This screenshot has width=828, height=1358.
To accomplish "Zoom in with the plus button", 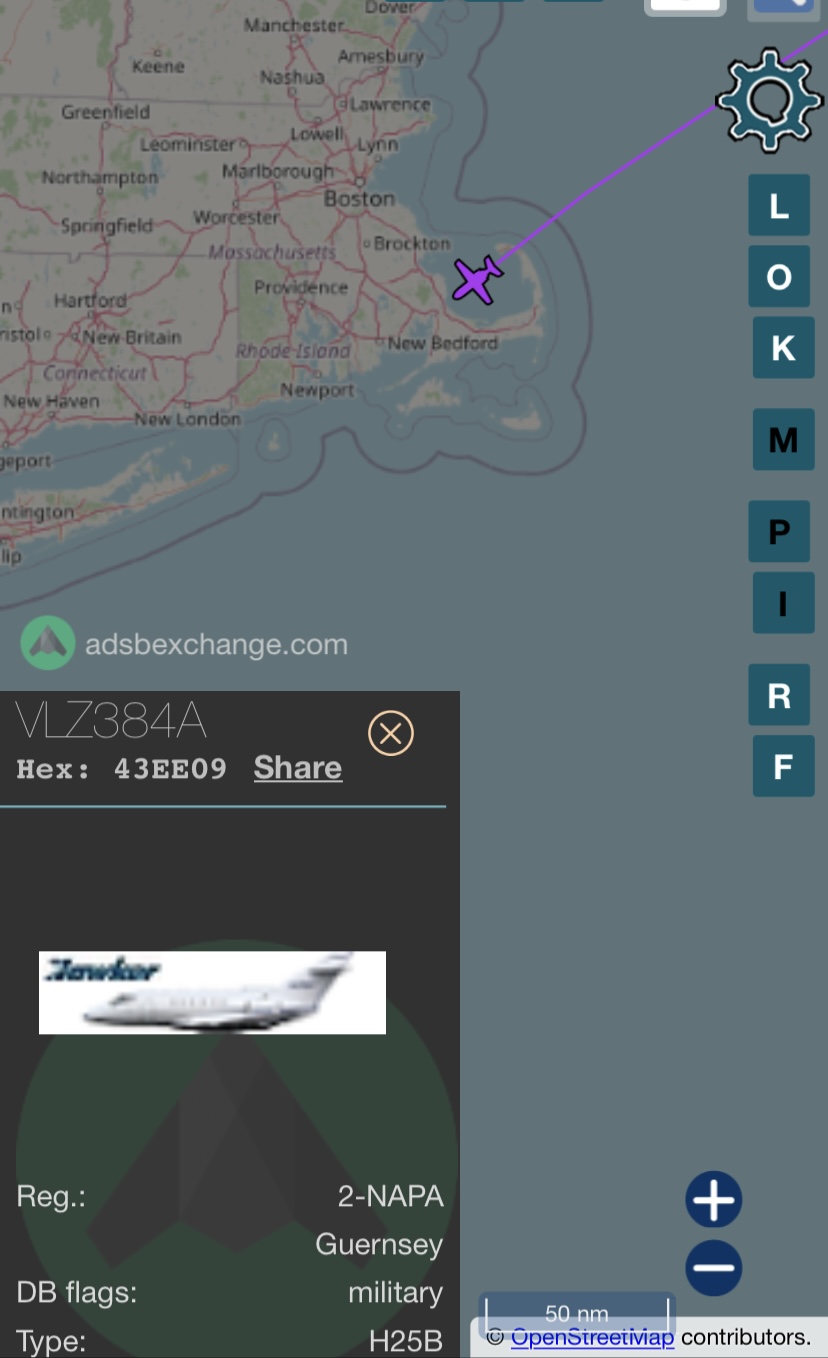I will tap(714, 1199).
